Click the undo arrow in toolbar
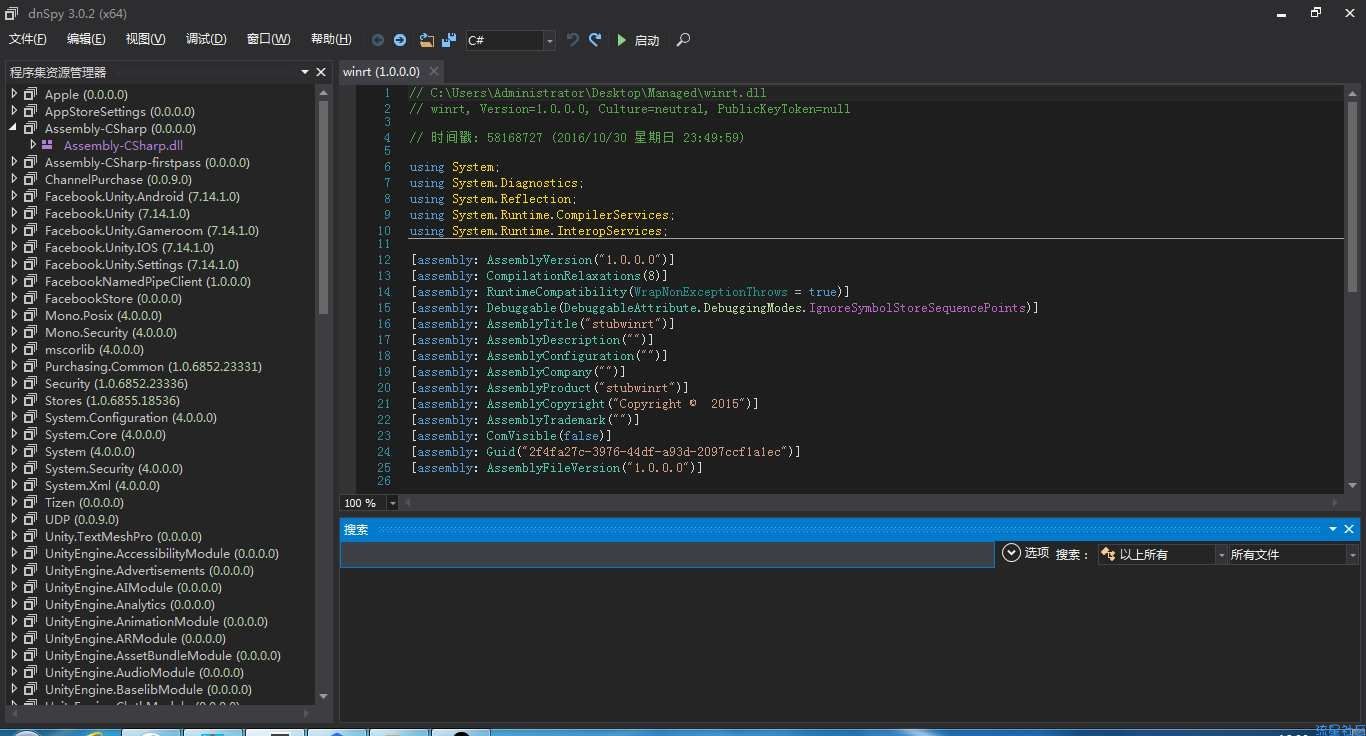The width and height of the screenshot is (1366, 736). click(x=573, y=40)
